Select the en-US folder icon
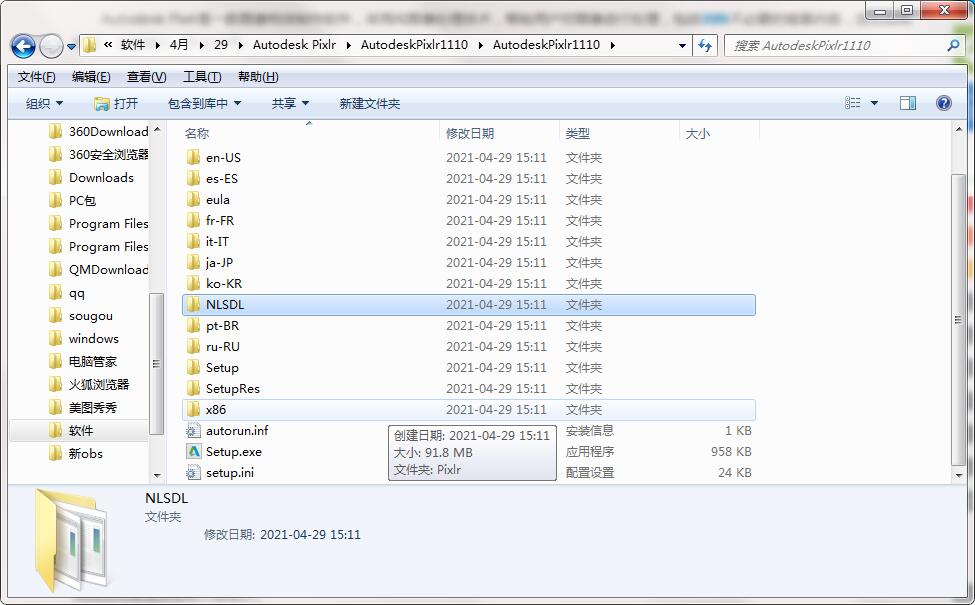This screenshot has height=605, width=975. [x=193, y=157]
